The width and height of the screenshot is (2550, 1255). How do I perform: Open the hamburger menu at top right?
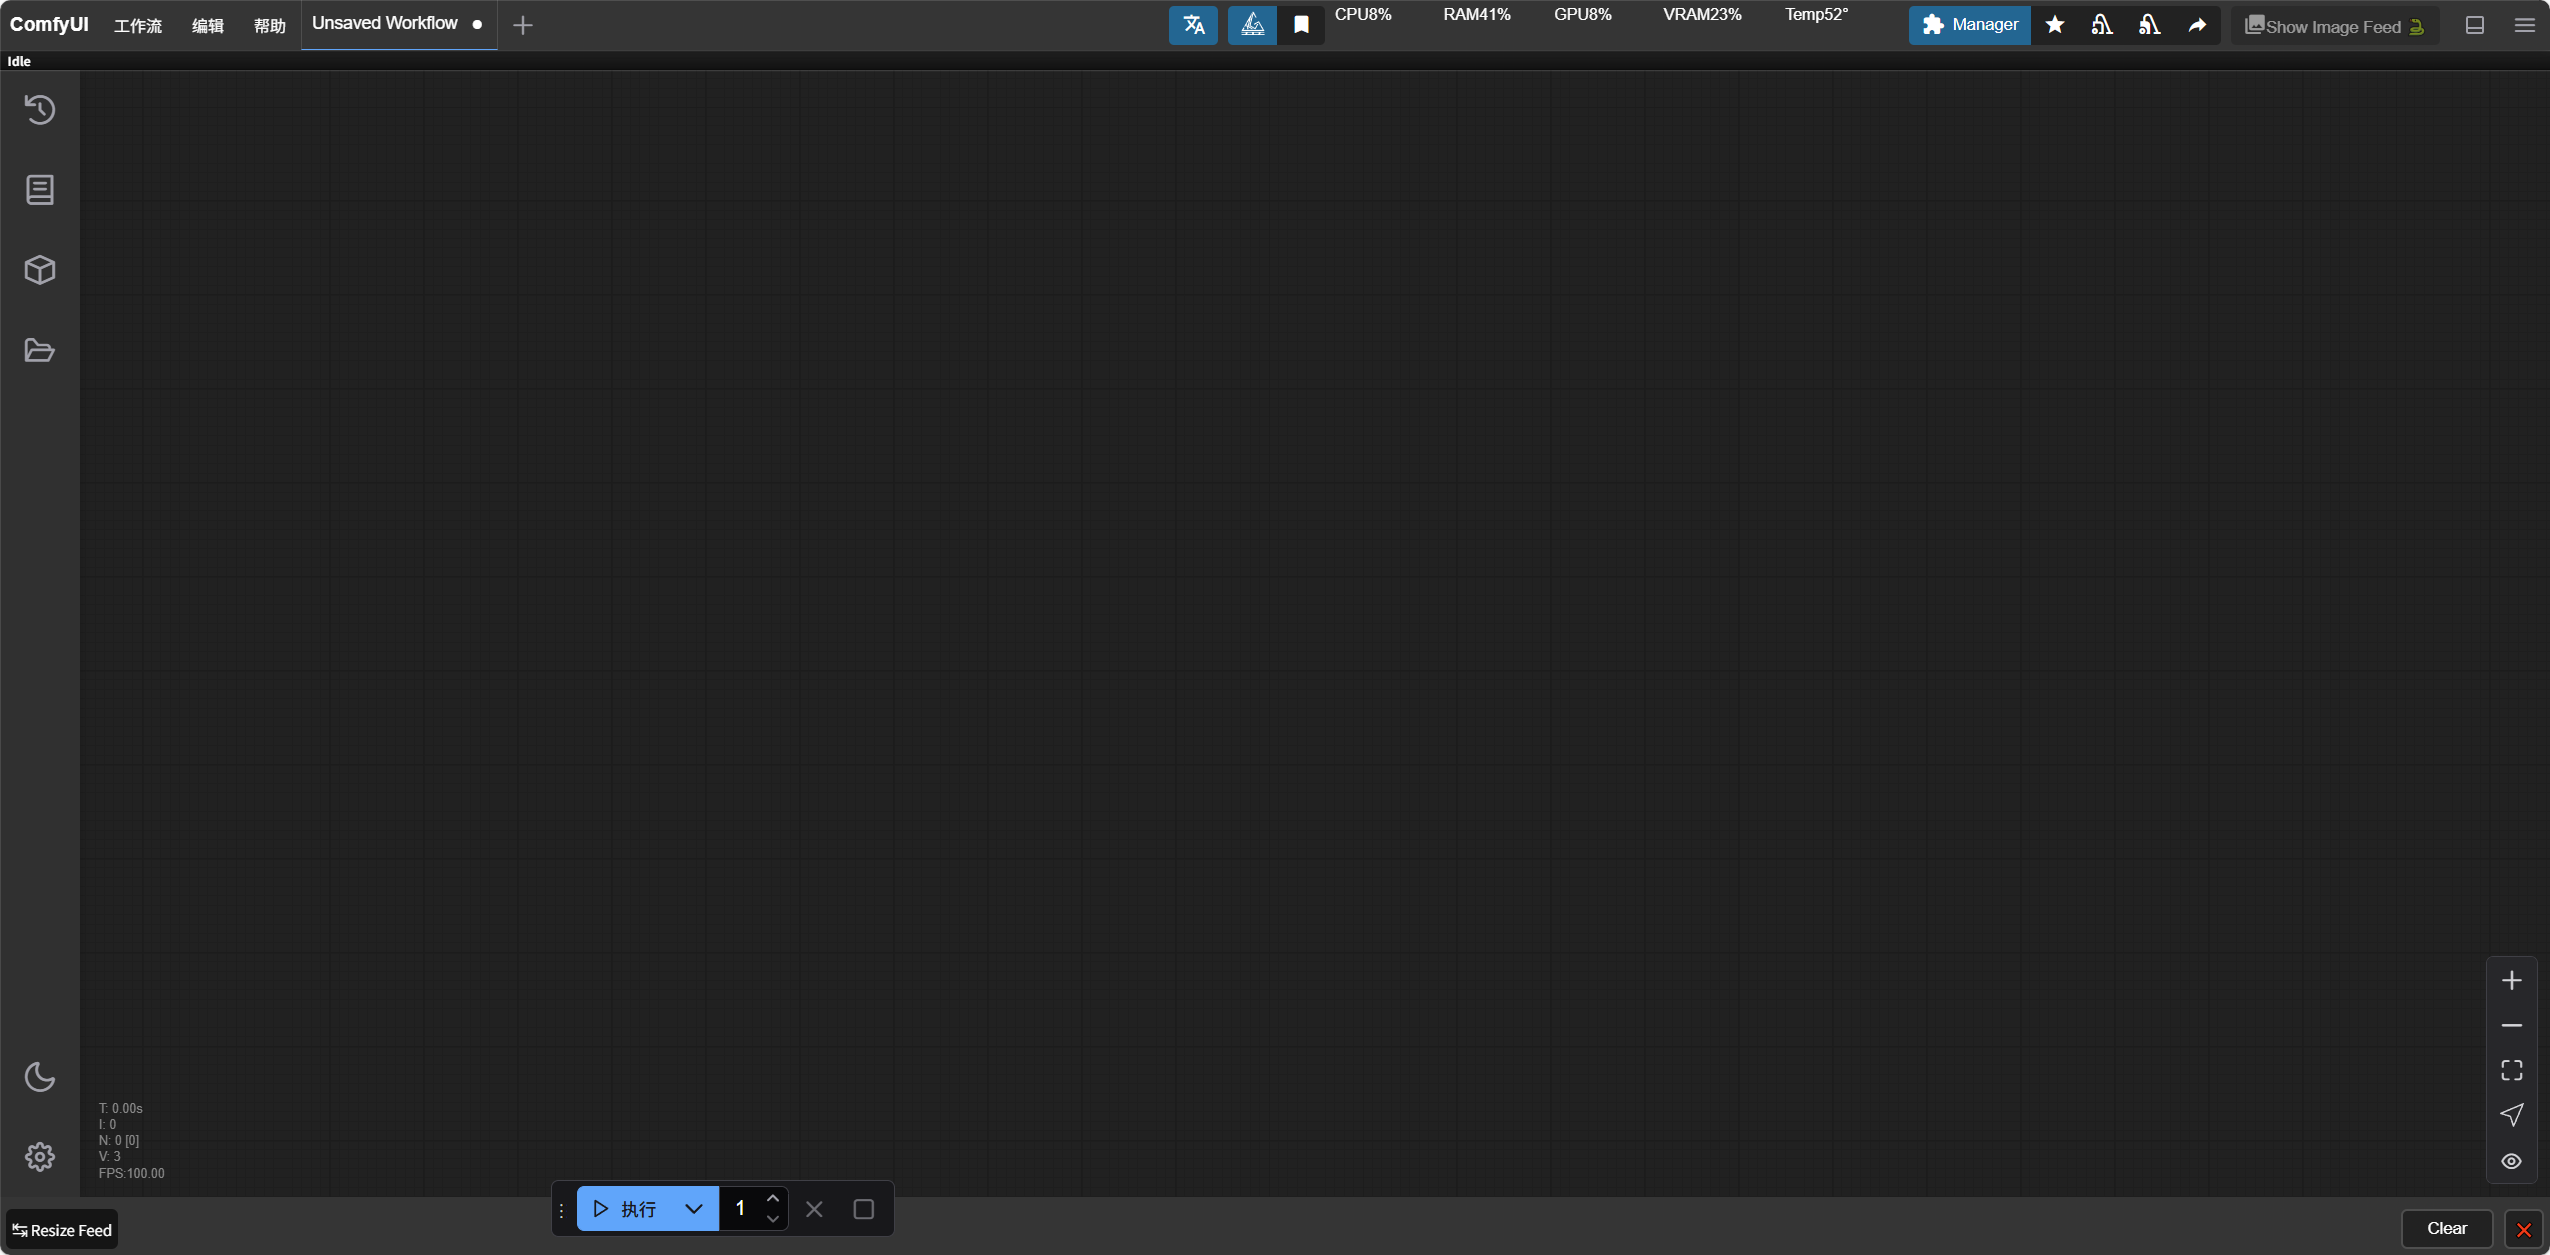[x=2525, y=25]
